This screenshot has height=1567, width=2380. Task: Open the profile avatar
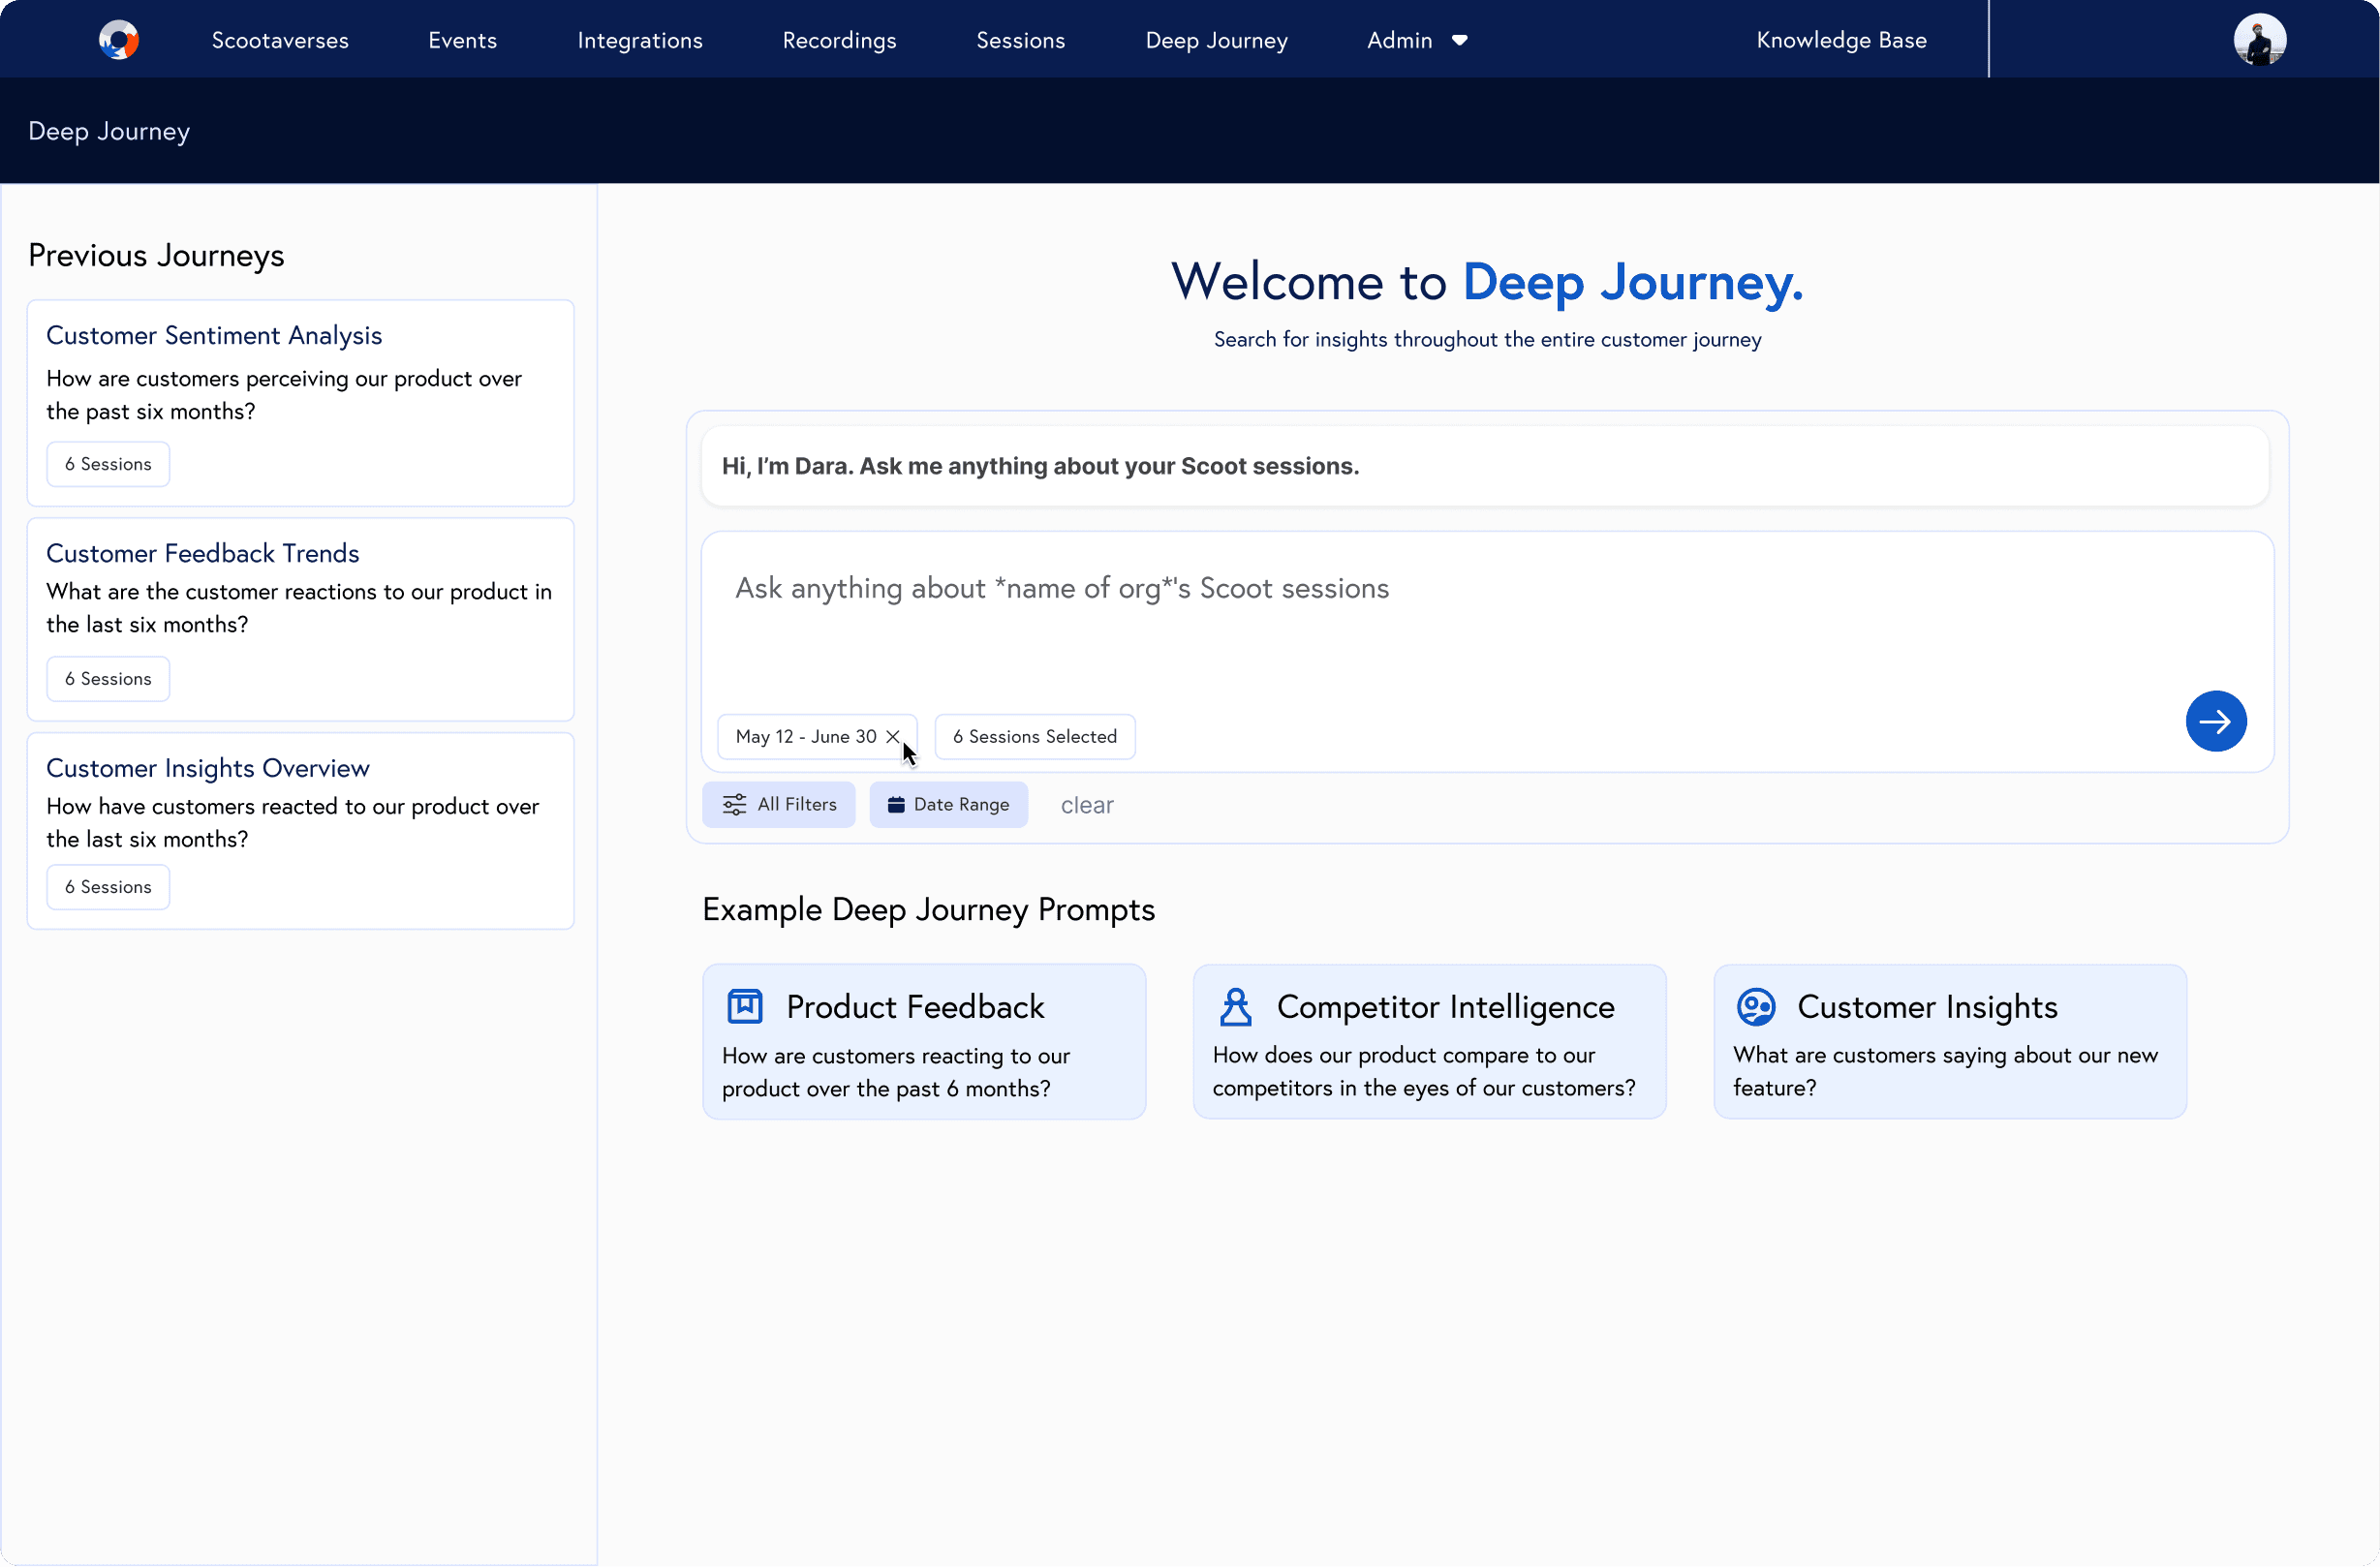2260,39
